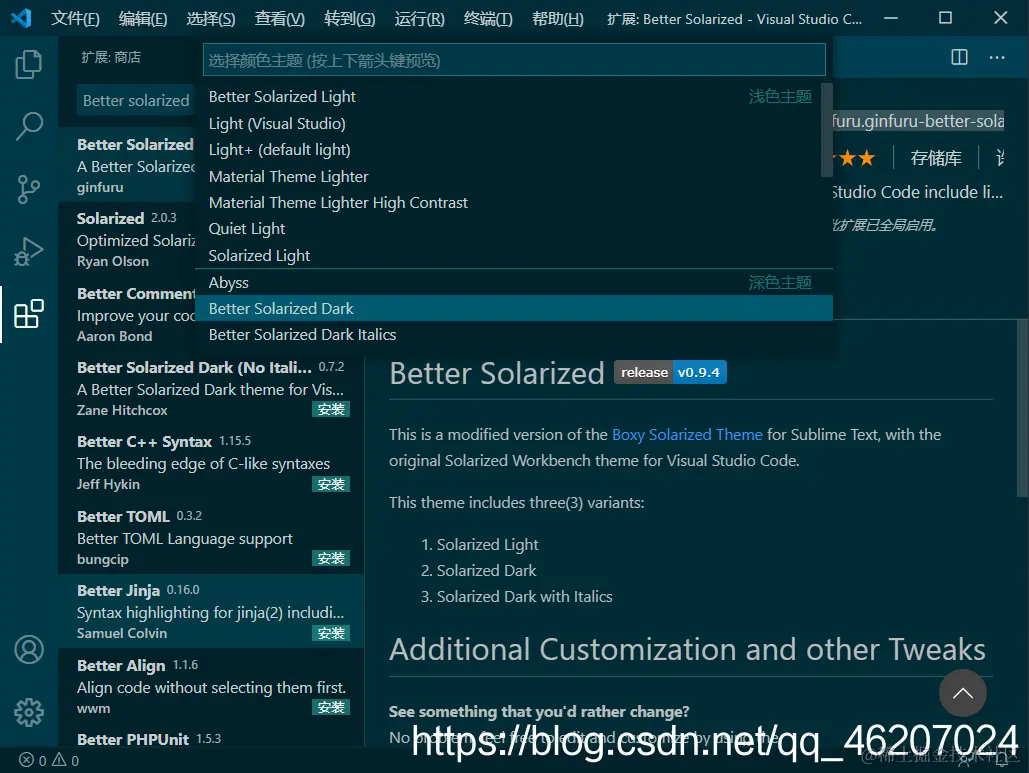Select Better Solarized Dark Italics theme

(x=514, y=335)
